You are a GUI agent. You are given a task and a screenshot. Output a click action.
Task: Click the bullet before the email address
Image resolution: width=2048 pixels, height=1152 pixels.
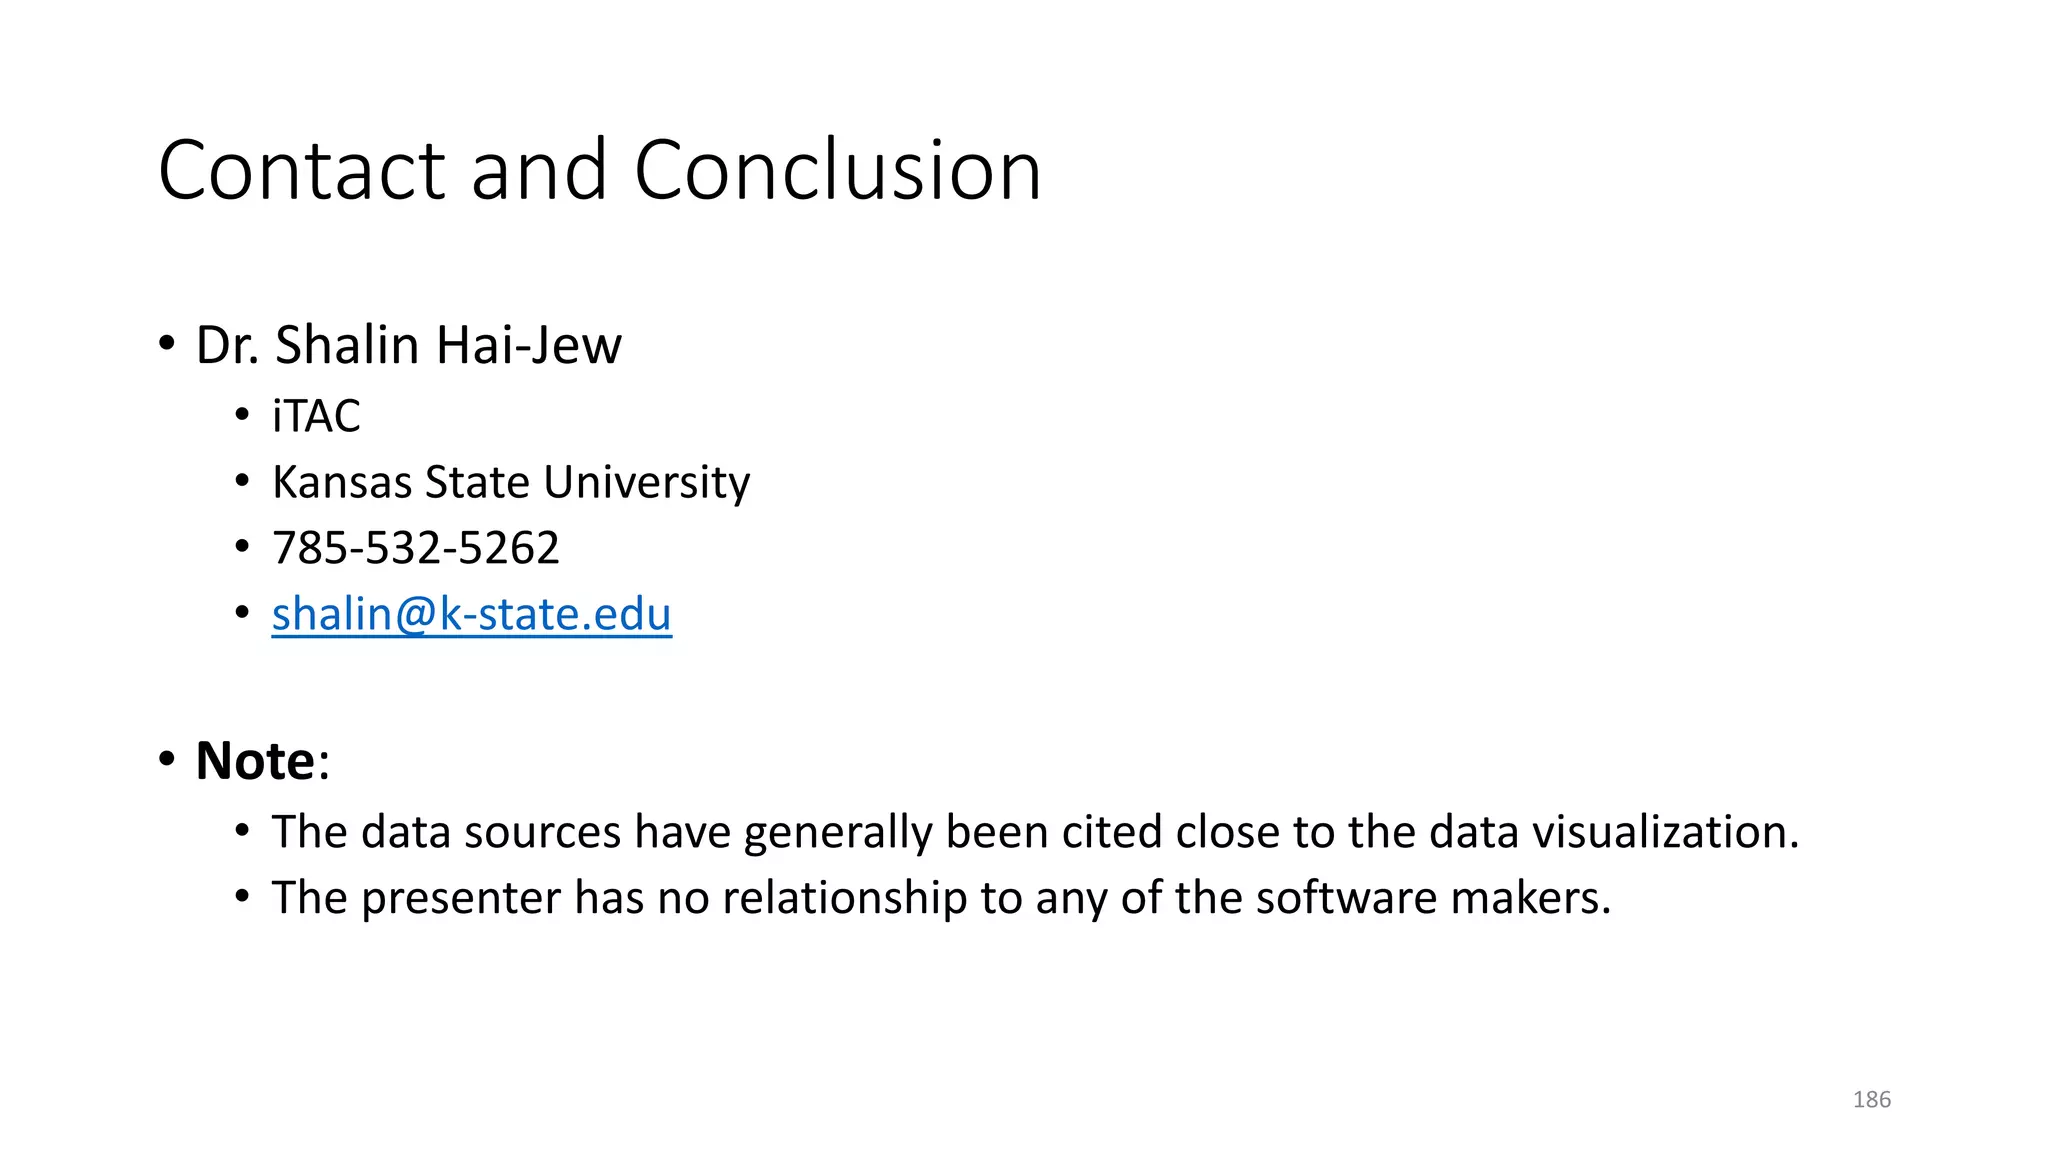click(x=242, y=612)
